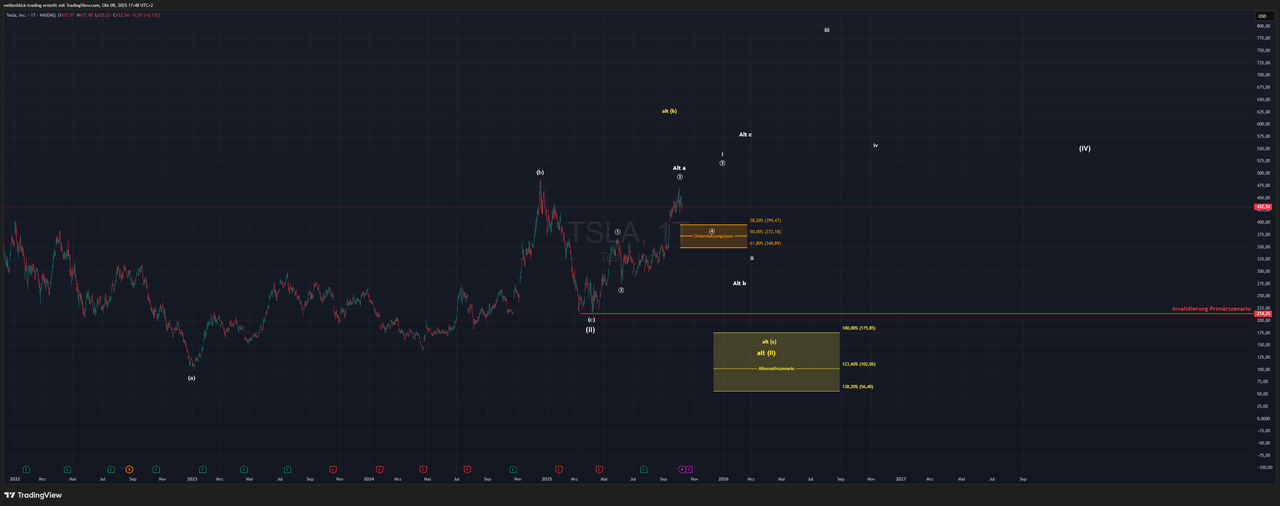This screenshot has width=1280, height=506.
Task: Click the red 432,54 current price tag
Action: point(1263,207)
